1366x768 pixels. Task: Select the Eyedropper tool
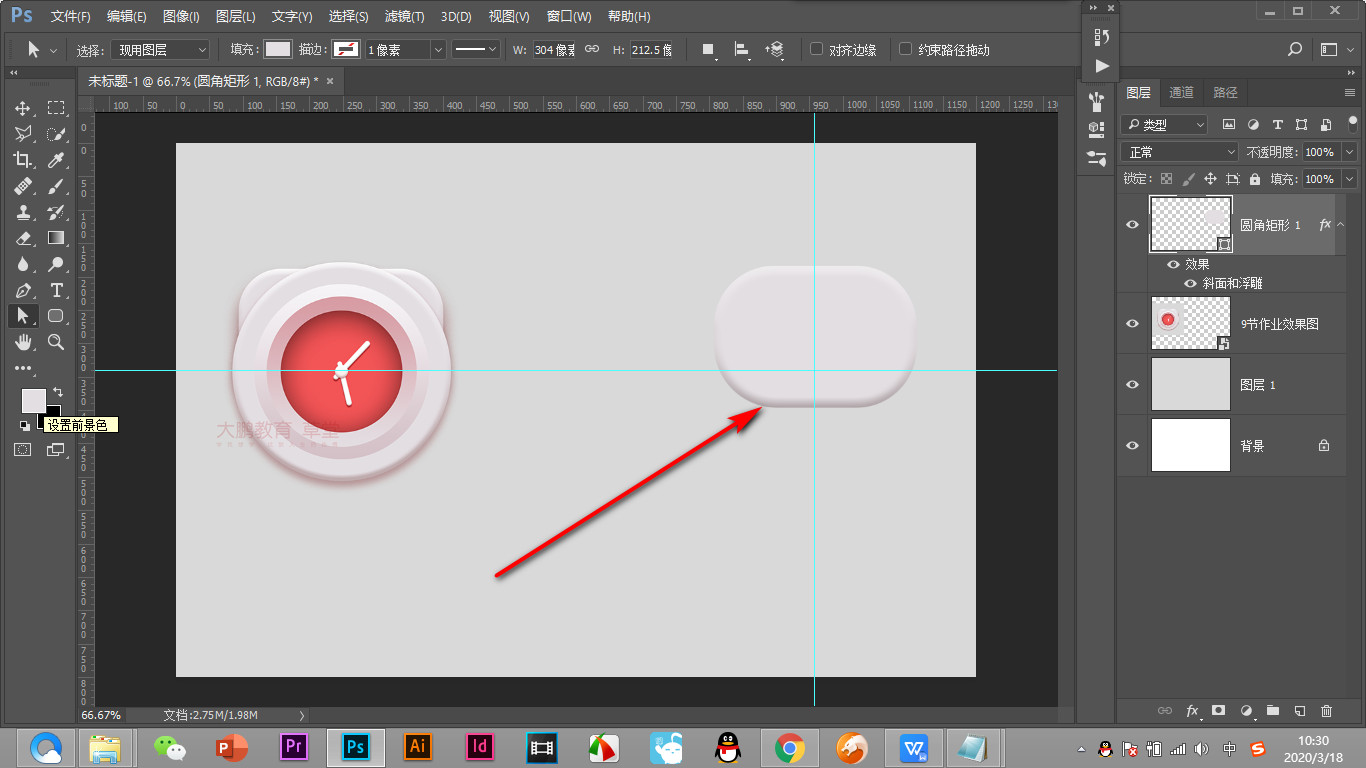pyautogui.click(x=56, y=160)
